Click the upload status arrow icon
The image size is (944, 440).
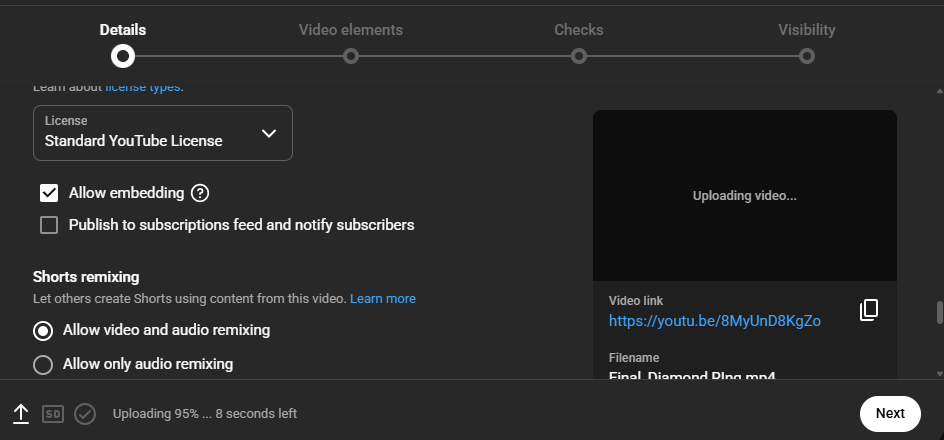(21, 414)
